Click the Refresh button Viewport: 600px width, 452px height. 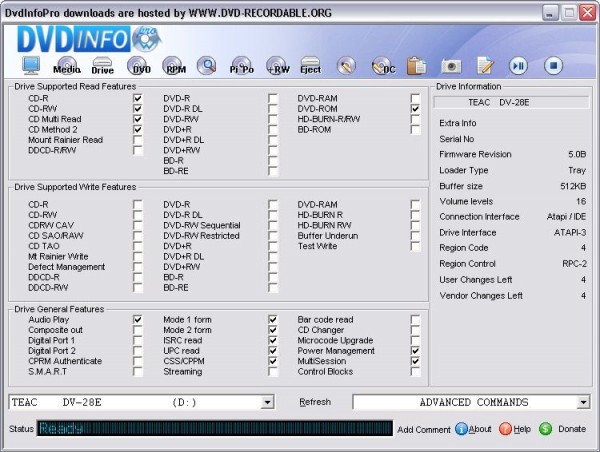coord(315,402)
